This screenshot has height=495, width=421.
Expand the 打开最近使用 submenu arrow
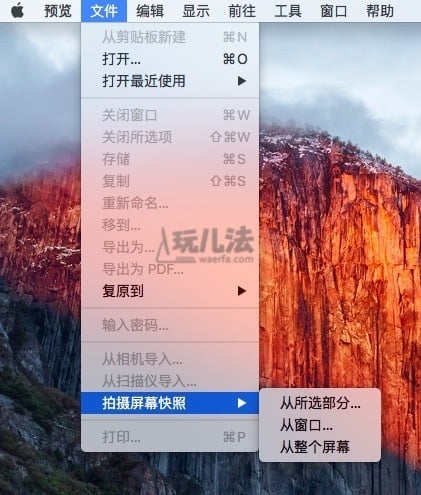tap(242, 81)
